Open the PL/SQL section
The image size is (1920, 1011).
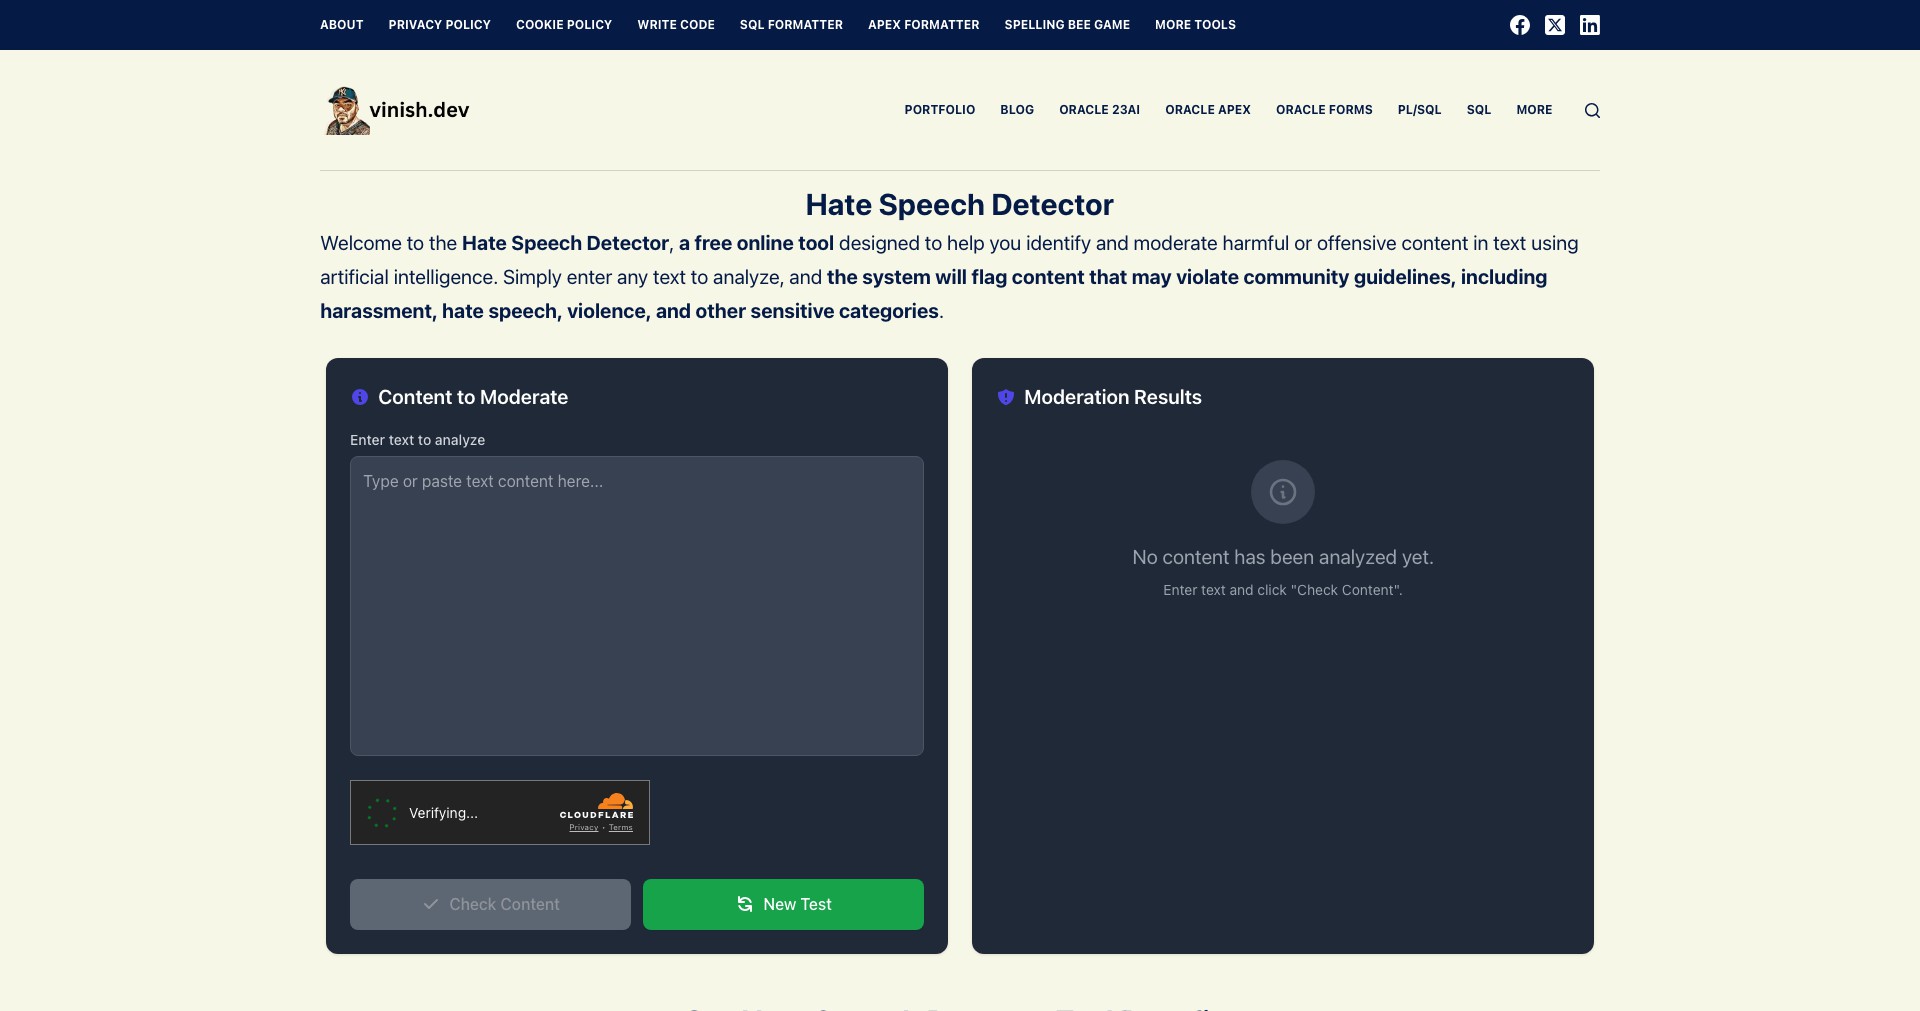click(x=1419, y=110)
